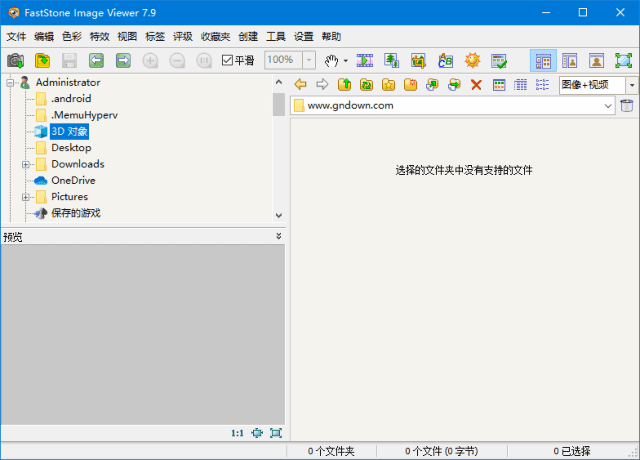The image size is (640, 460).
Task: Open the 特效 effects menu
Action: tap(99, 36)
